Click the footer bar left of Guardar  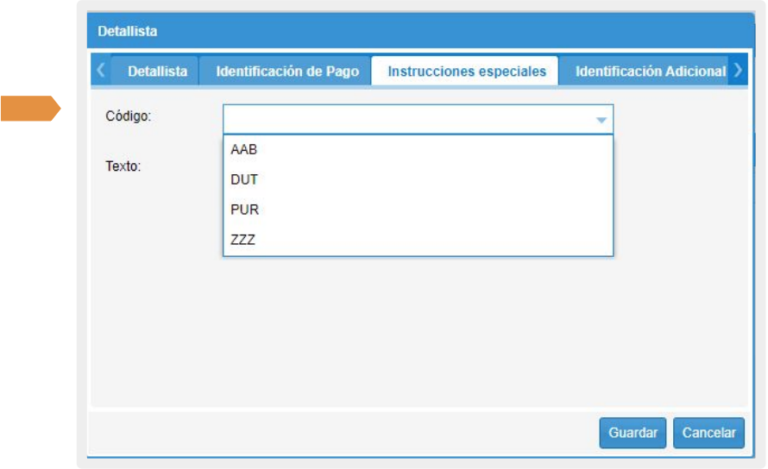340,433
